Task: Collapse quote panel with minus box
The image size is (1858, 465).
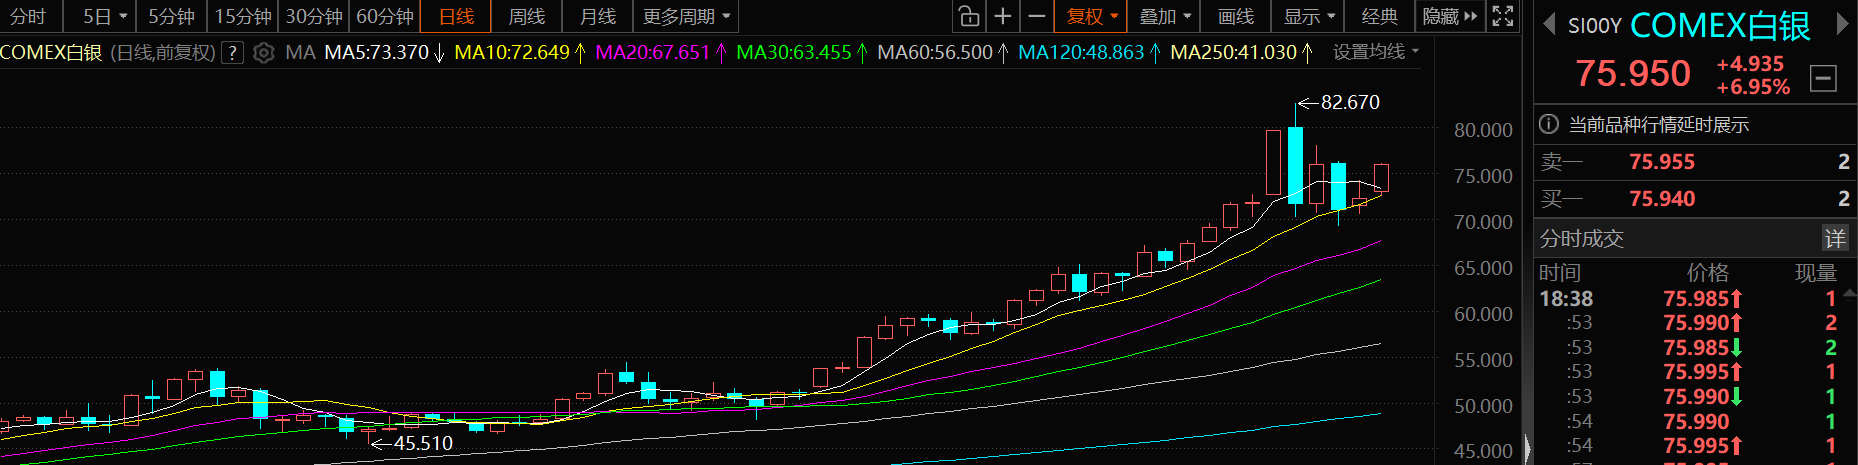Action: pos(1823,78)
